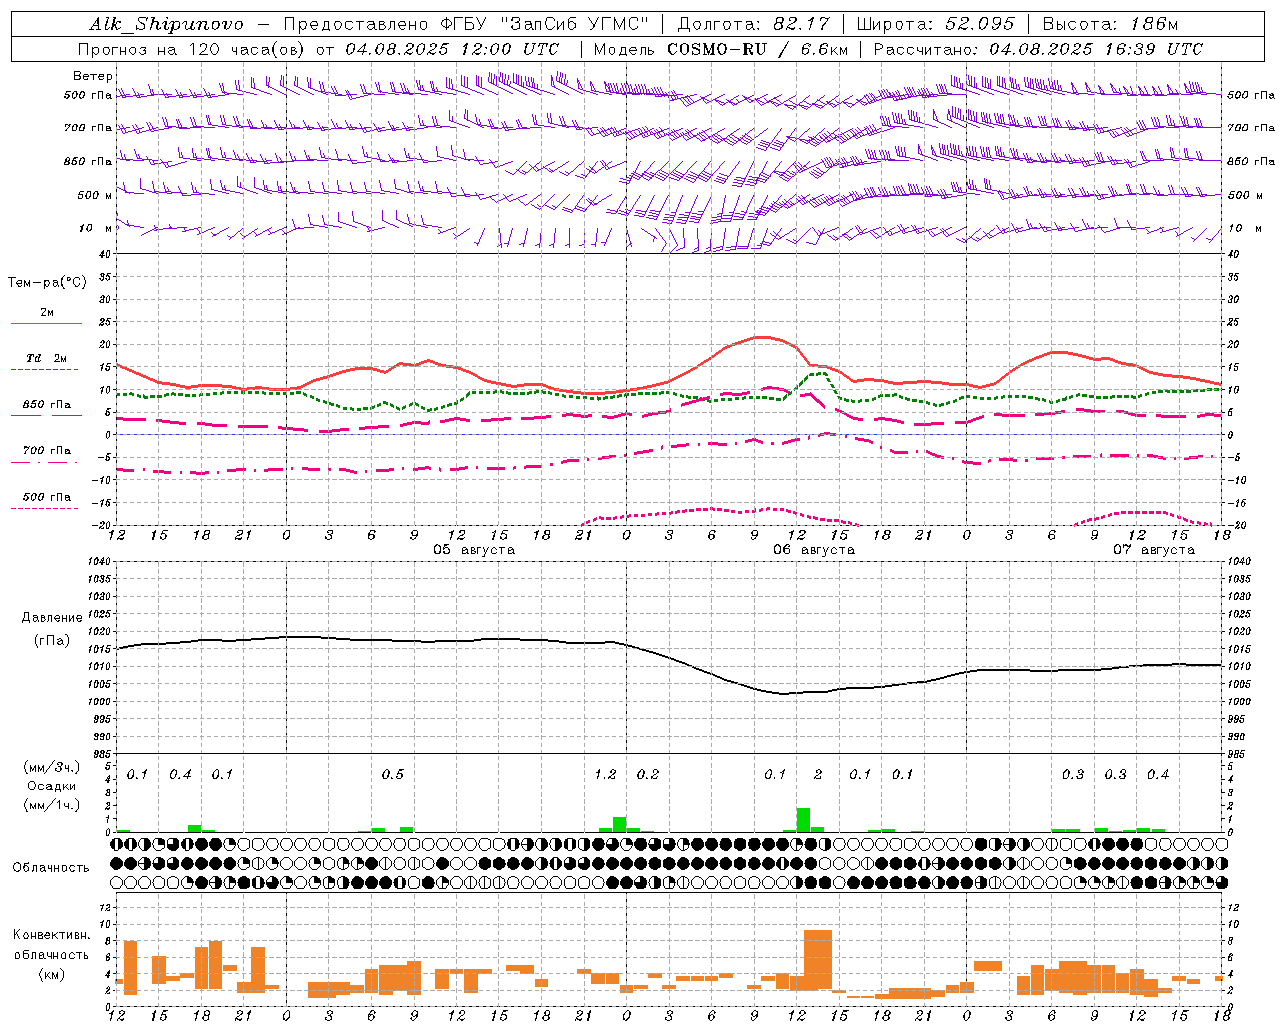Image resolution: width=1280 pixels, height=1024 pixels.
Task: Click the station title Alk_Shipunovo
Action: [166, 24]
